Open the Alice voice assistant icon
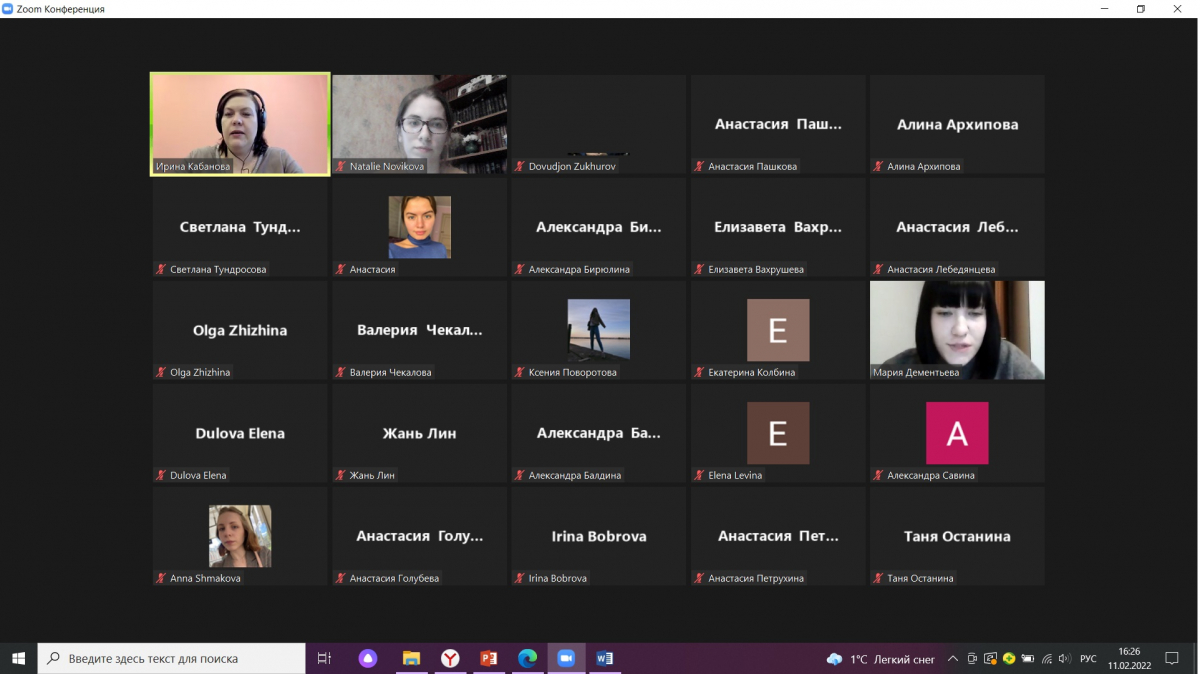The height and width of the screenshot is (674, 1200). click(x=368, y=658)
